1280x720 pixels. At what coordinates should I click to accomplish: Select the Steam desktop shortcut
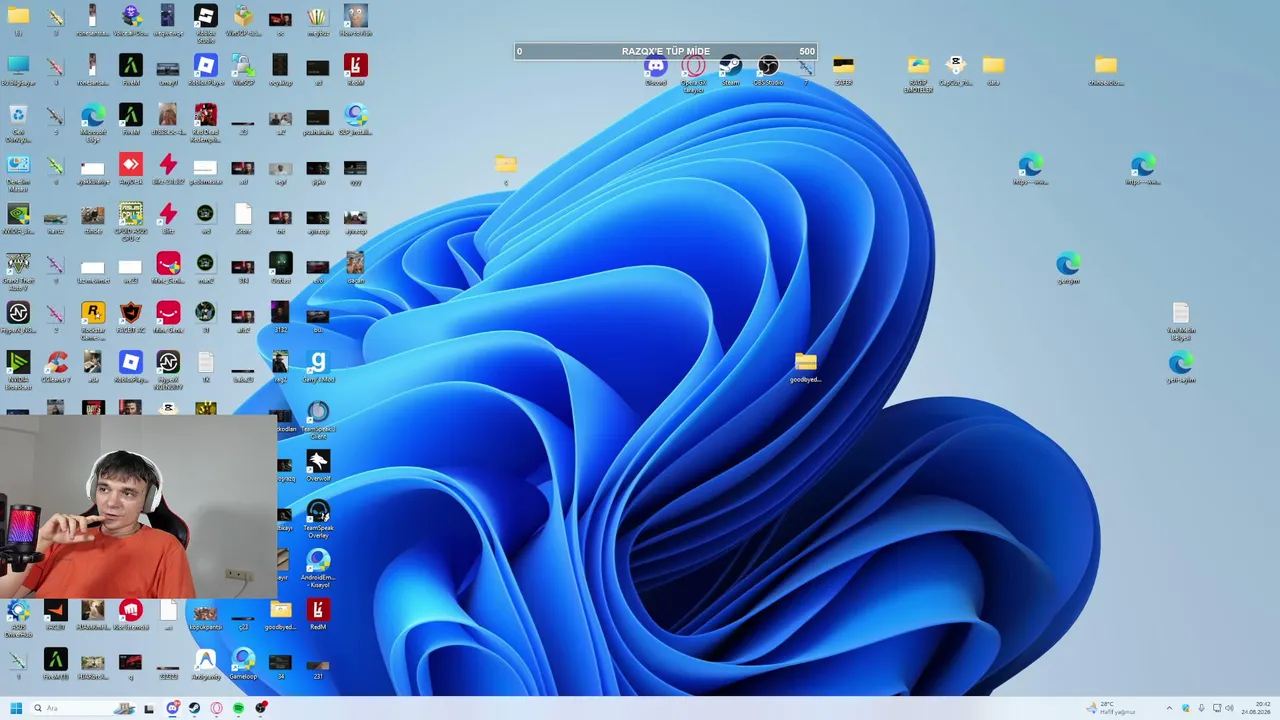[x=731, y=71]
